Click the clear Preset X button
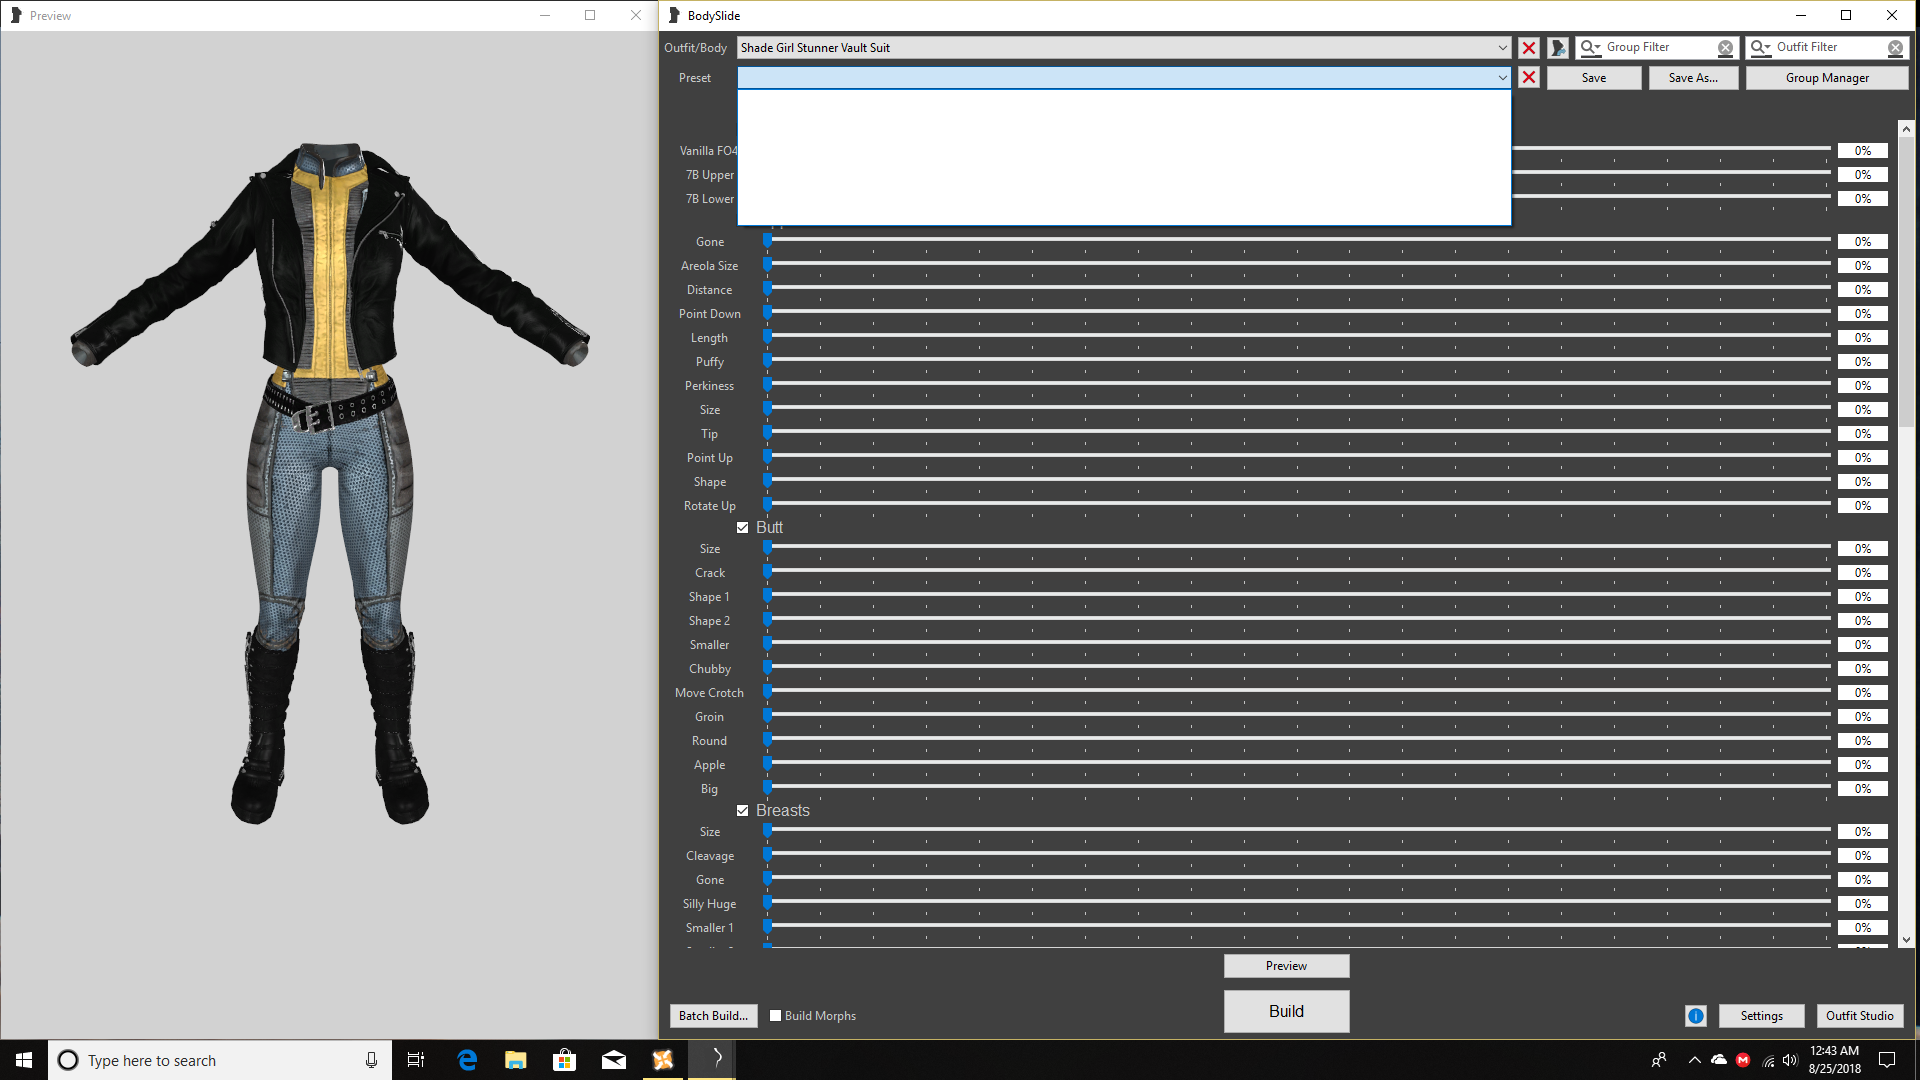Viewport: 1920px width, 1080px height. (x=1528, y=76)
